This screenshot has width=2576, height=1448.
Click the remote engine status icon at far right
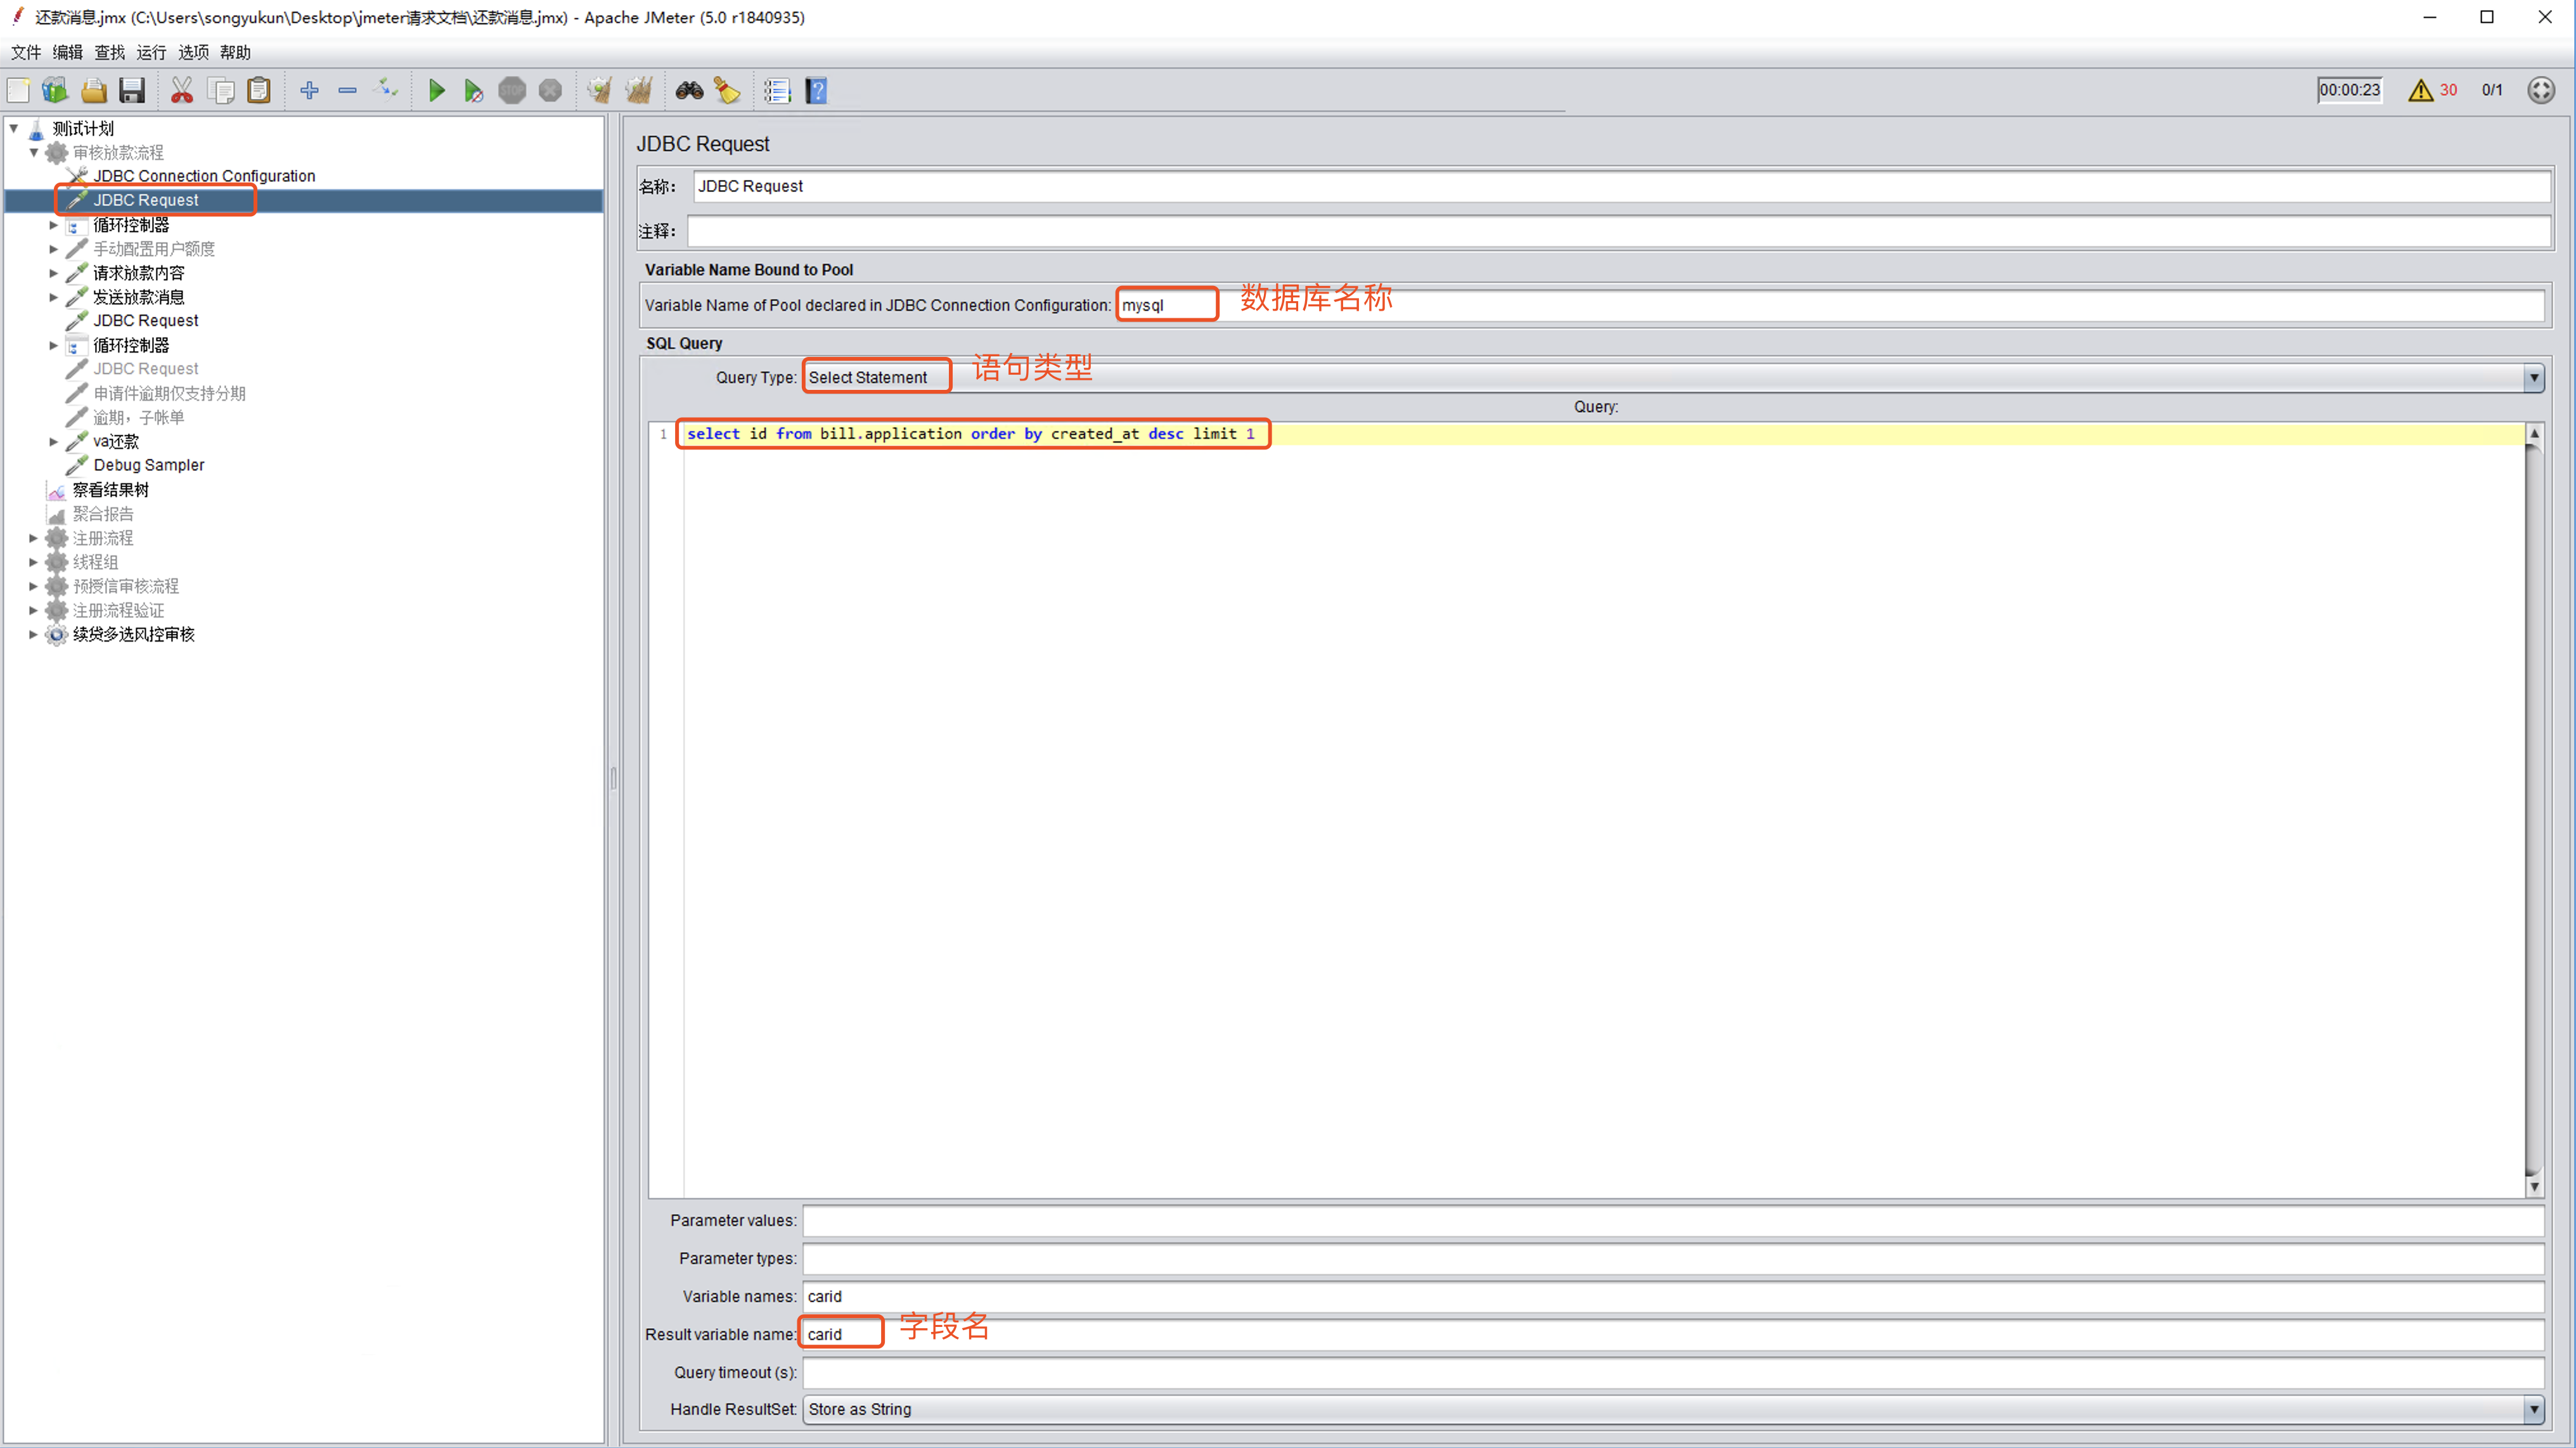pyautogui.click(x=2541, y=90)
